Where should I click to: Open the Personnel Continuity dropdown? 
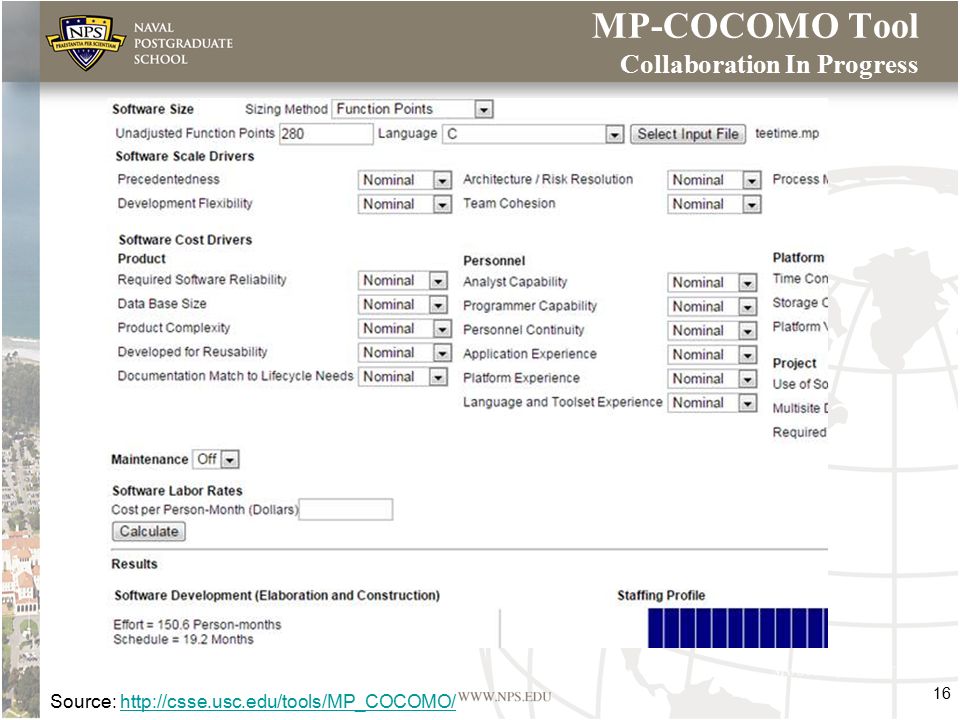tap(712, 331)
